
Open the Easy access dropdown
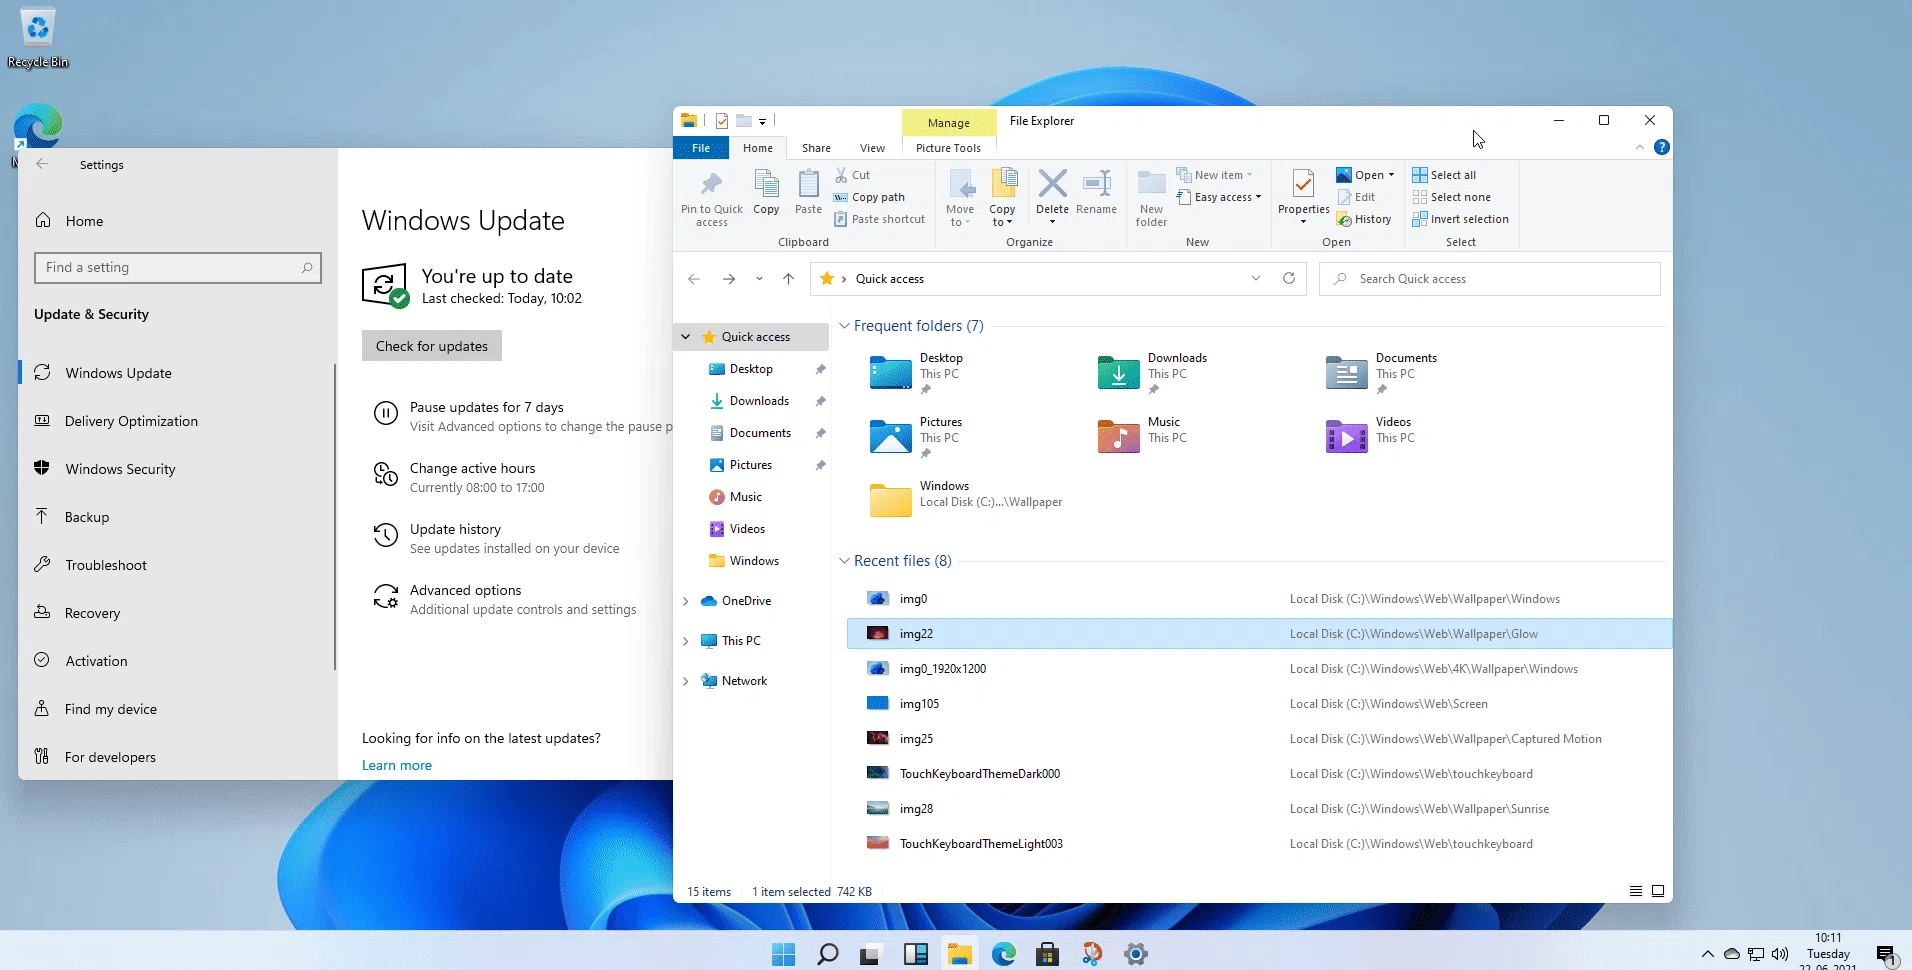[x=1219, y=197]
